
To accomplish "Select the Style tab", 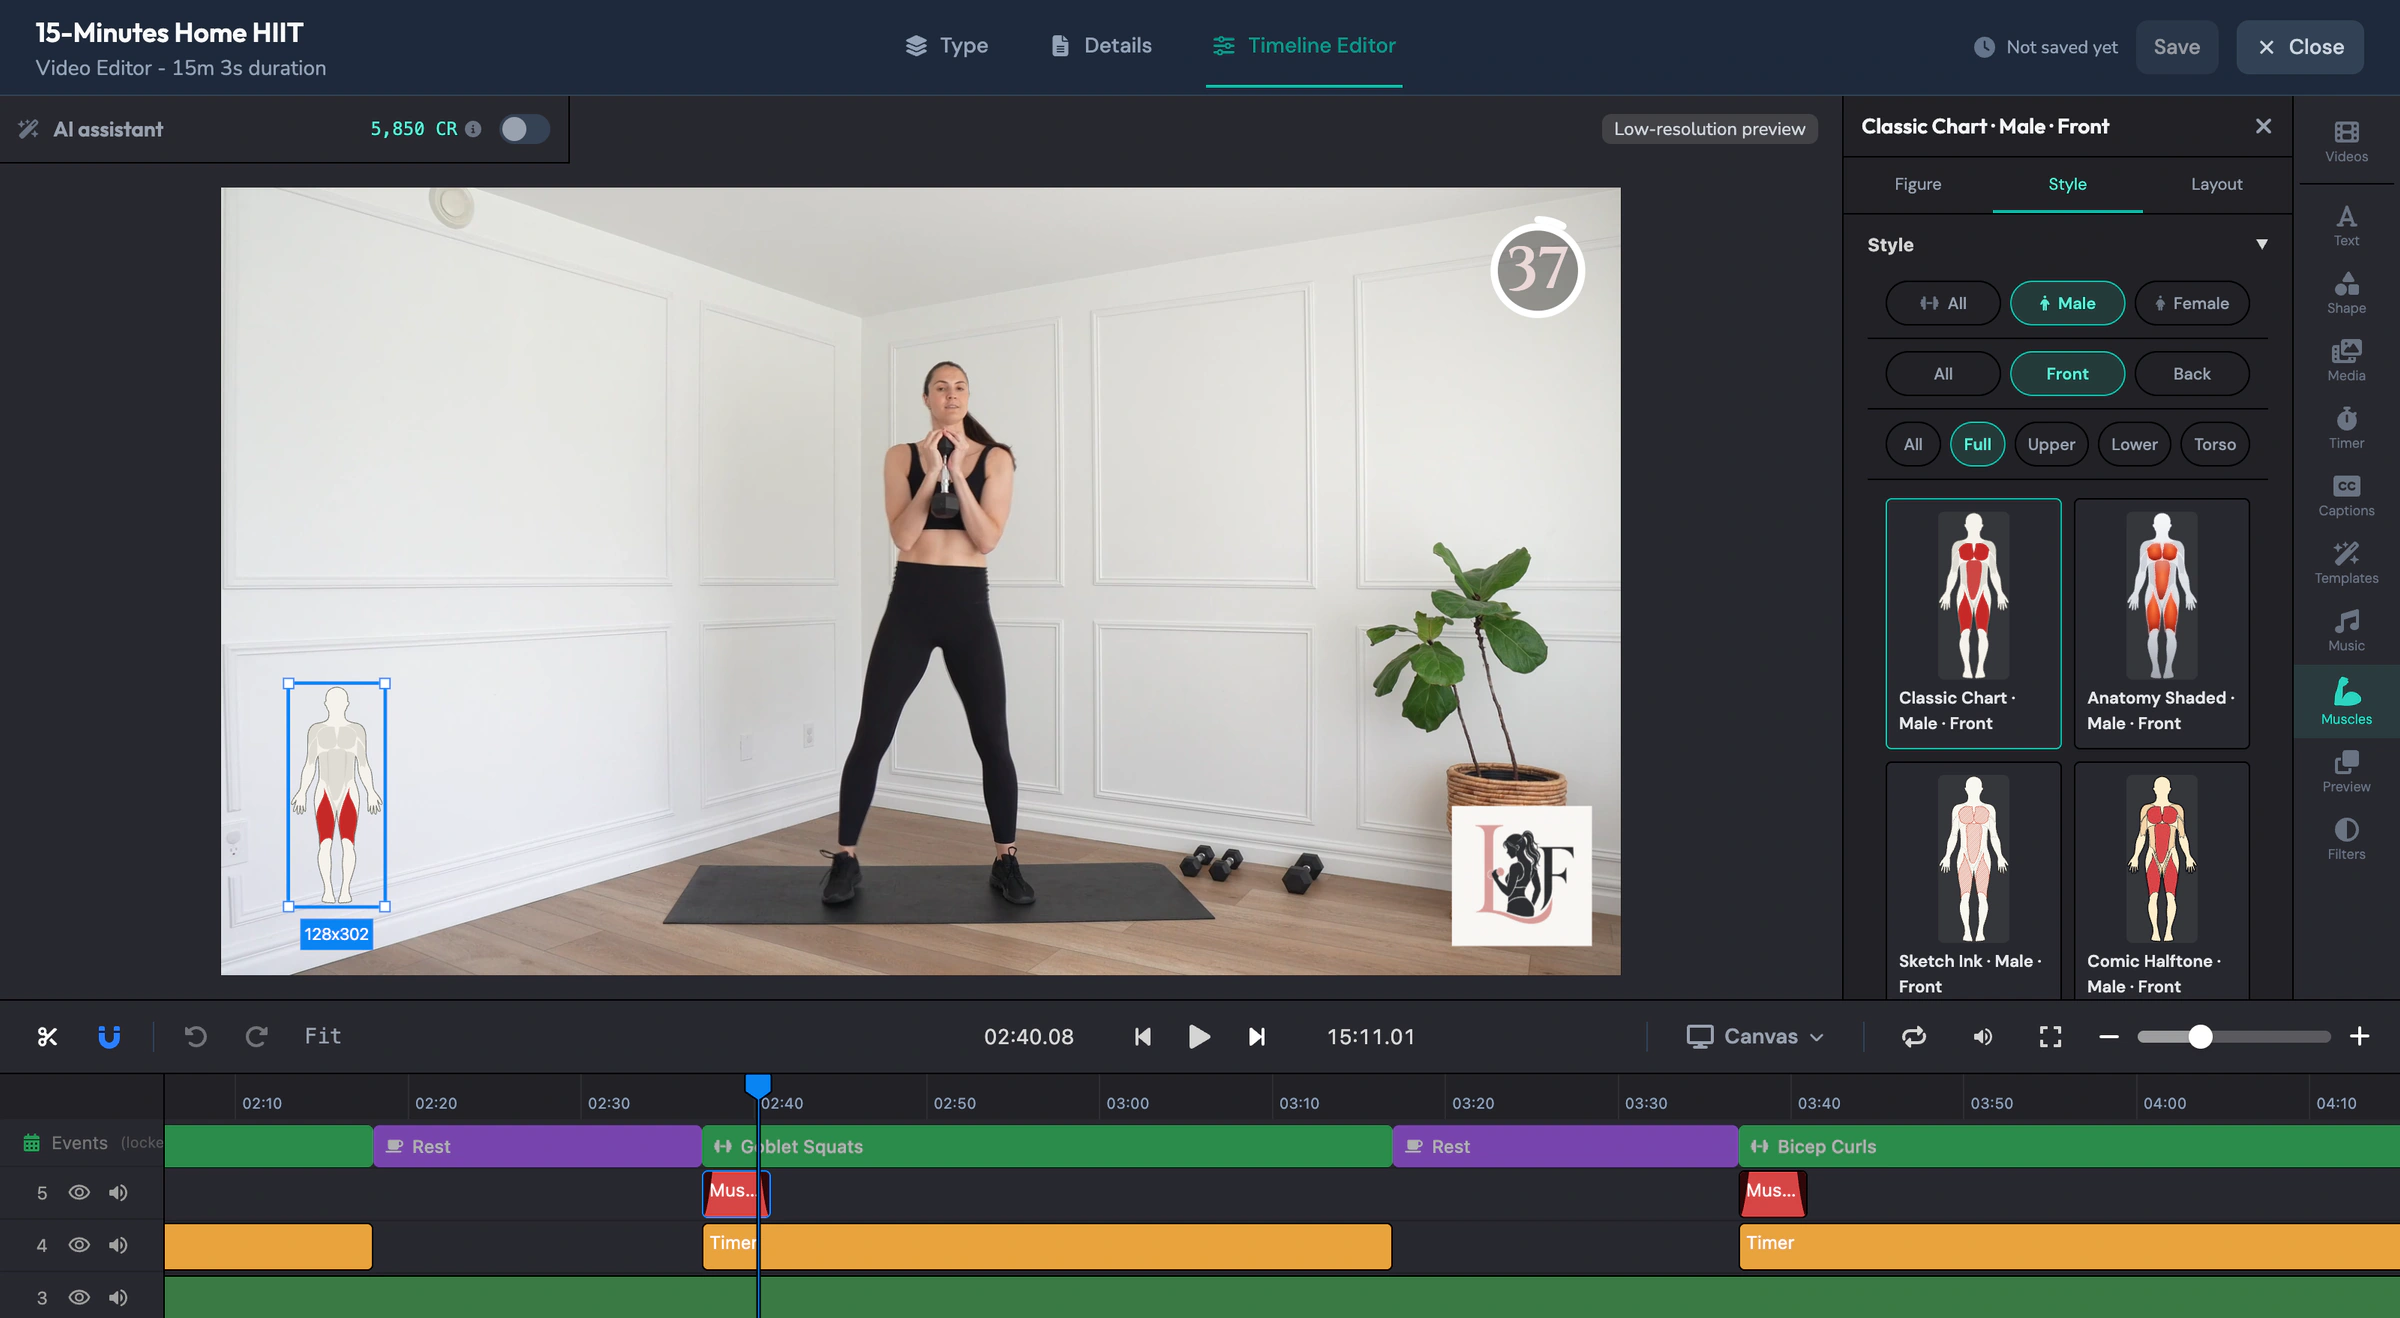I will pos(2067,184).
